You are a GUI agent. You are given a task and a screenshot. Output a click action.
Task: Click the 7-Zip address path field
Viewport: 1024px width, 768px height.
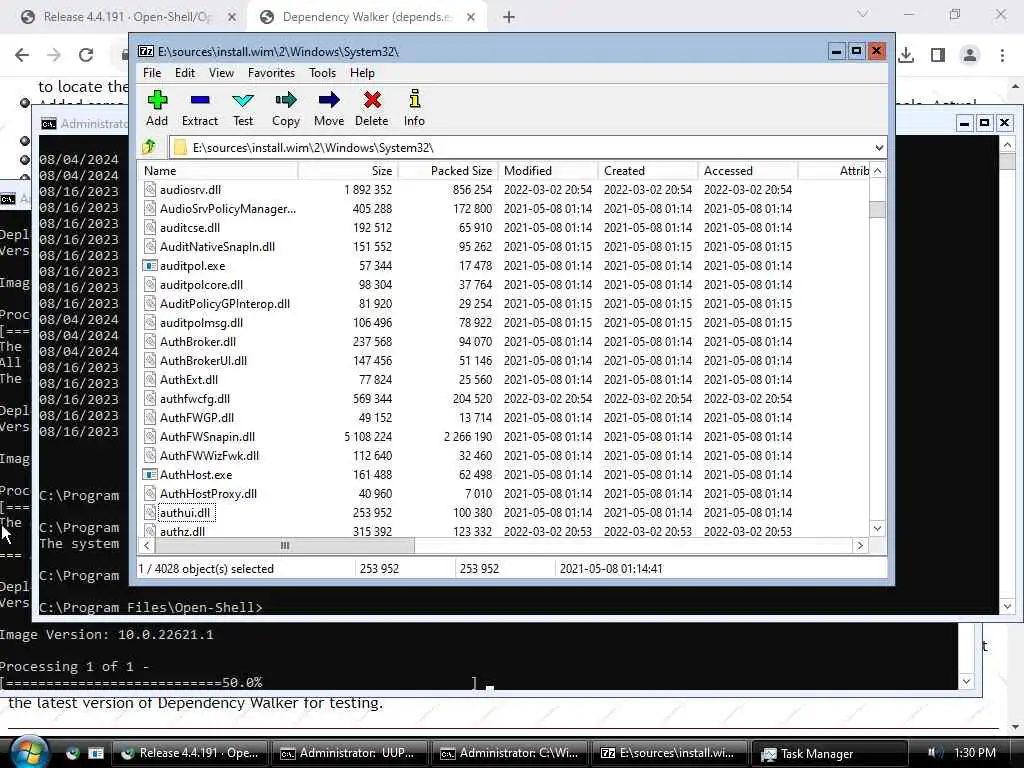click(527, 148)
